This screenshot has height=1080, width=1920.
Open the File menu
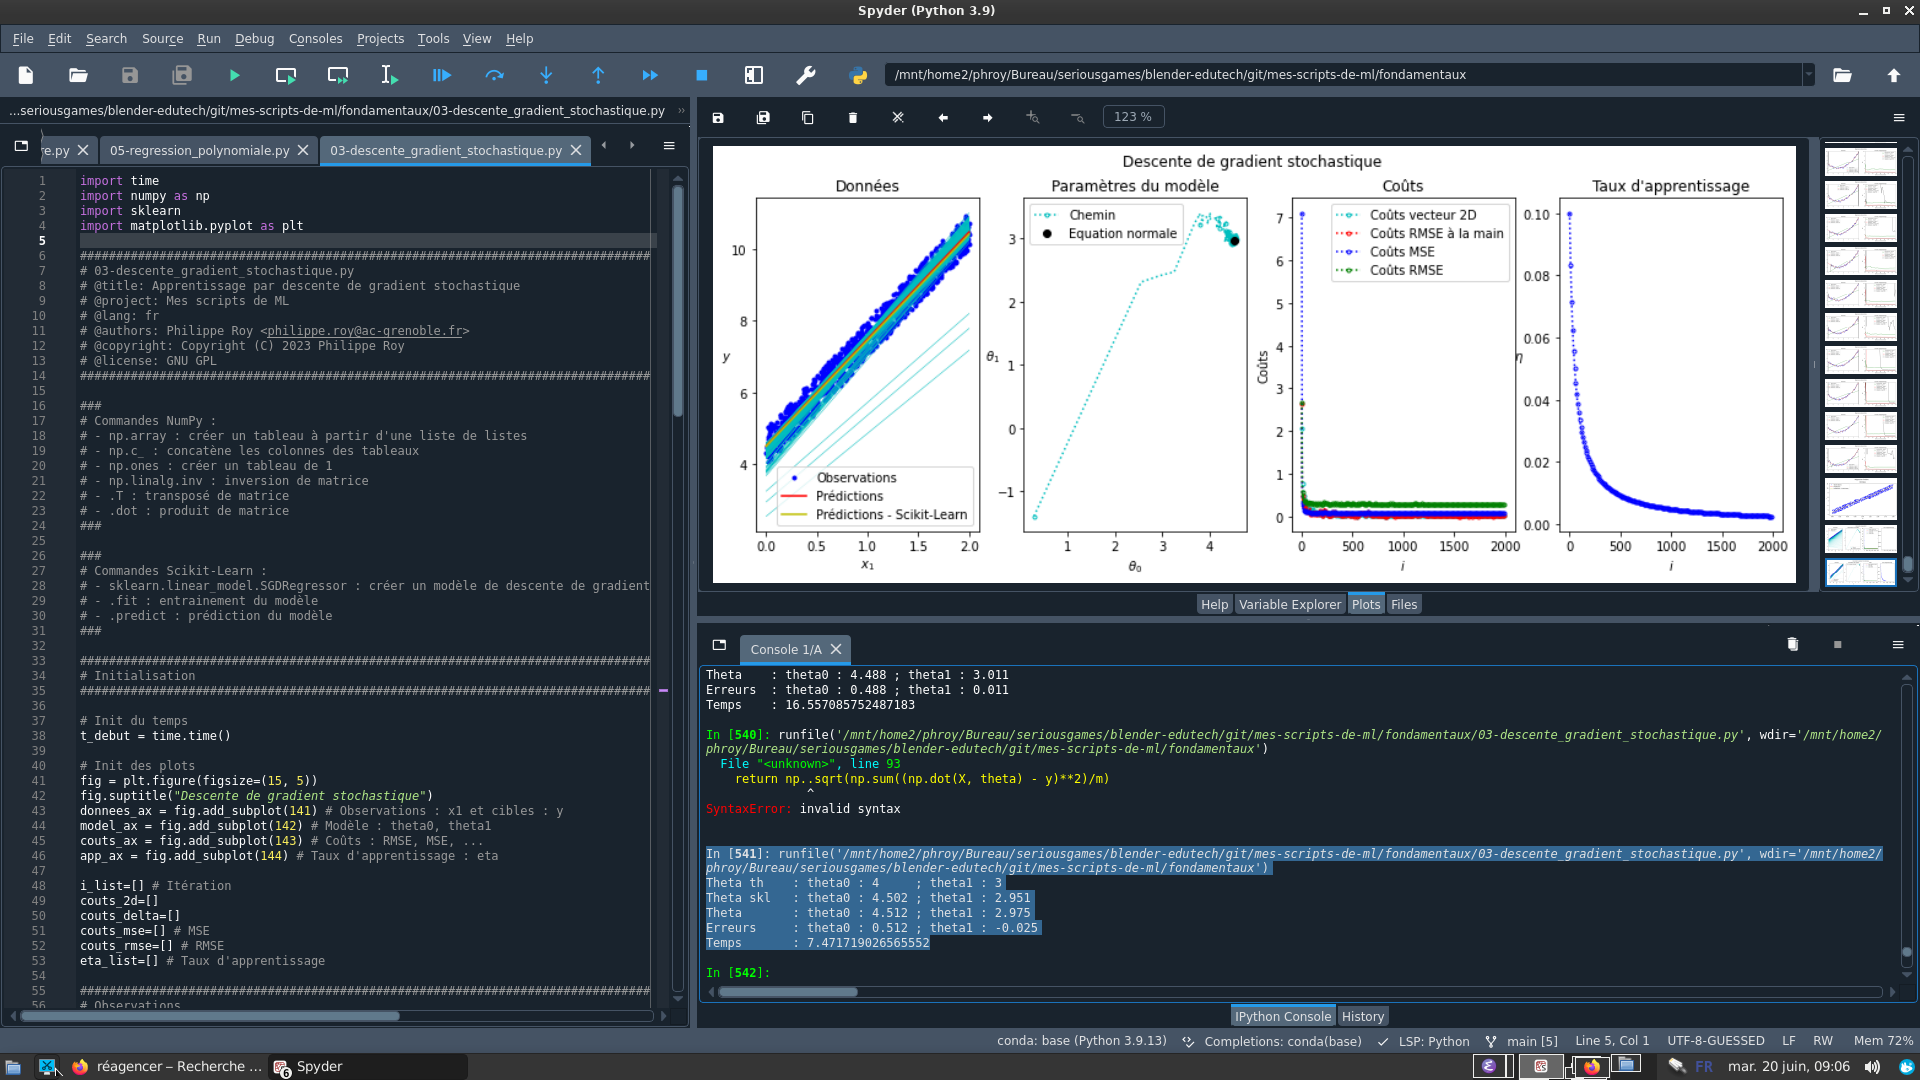point(23,38)
